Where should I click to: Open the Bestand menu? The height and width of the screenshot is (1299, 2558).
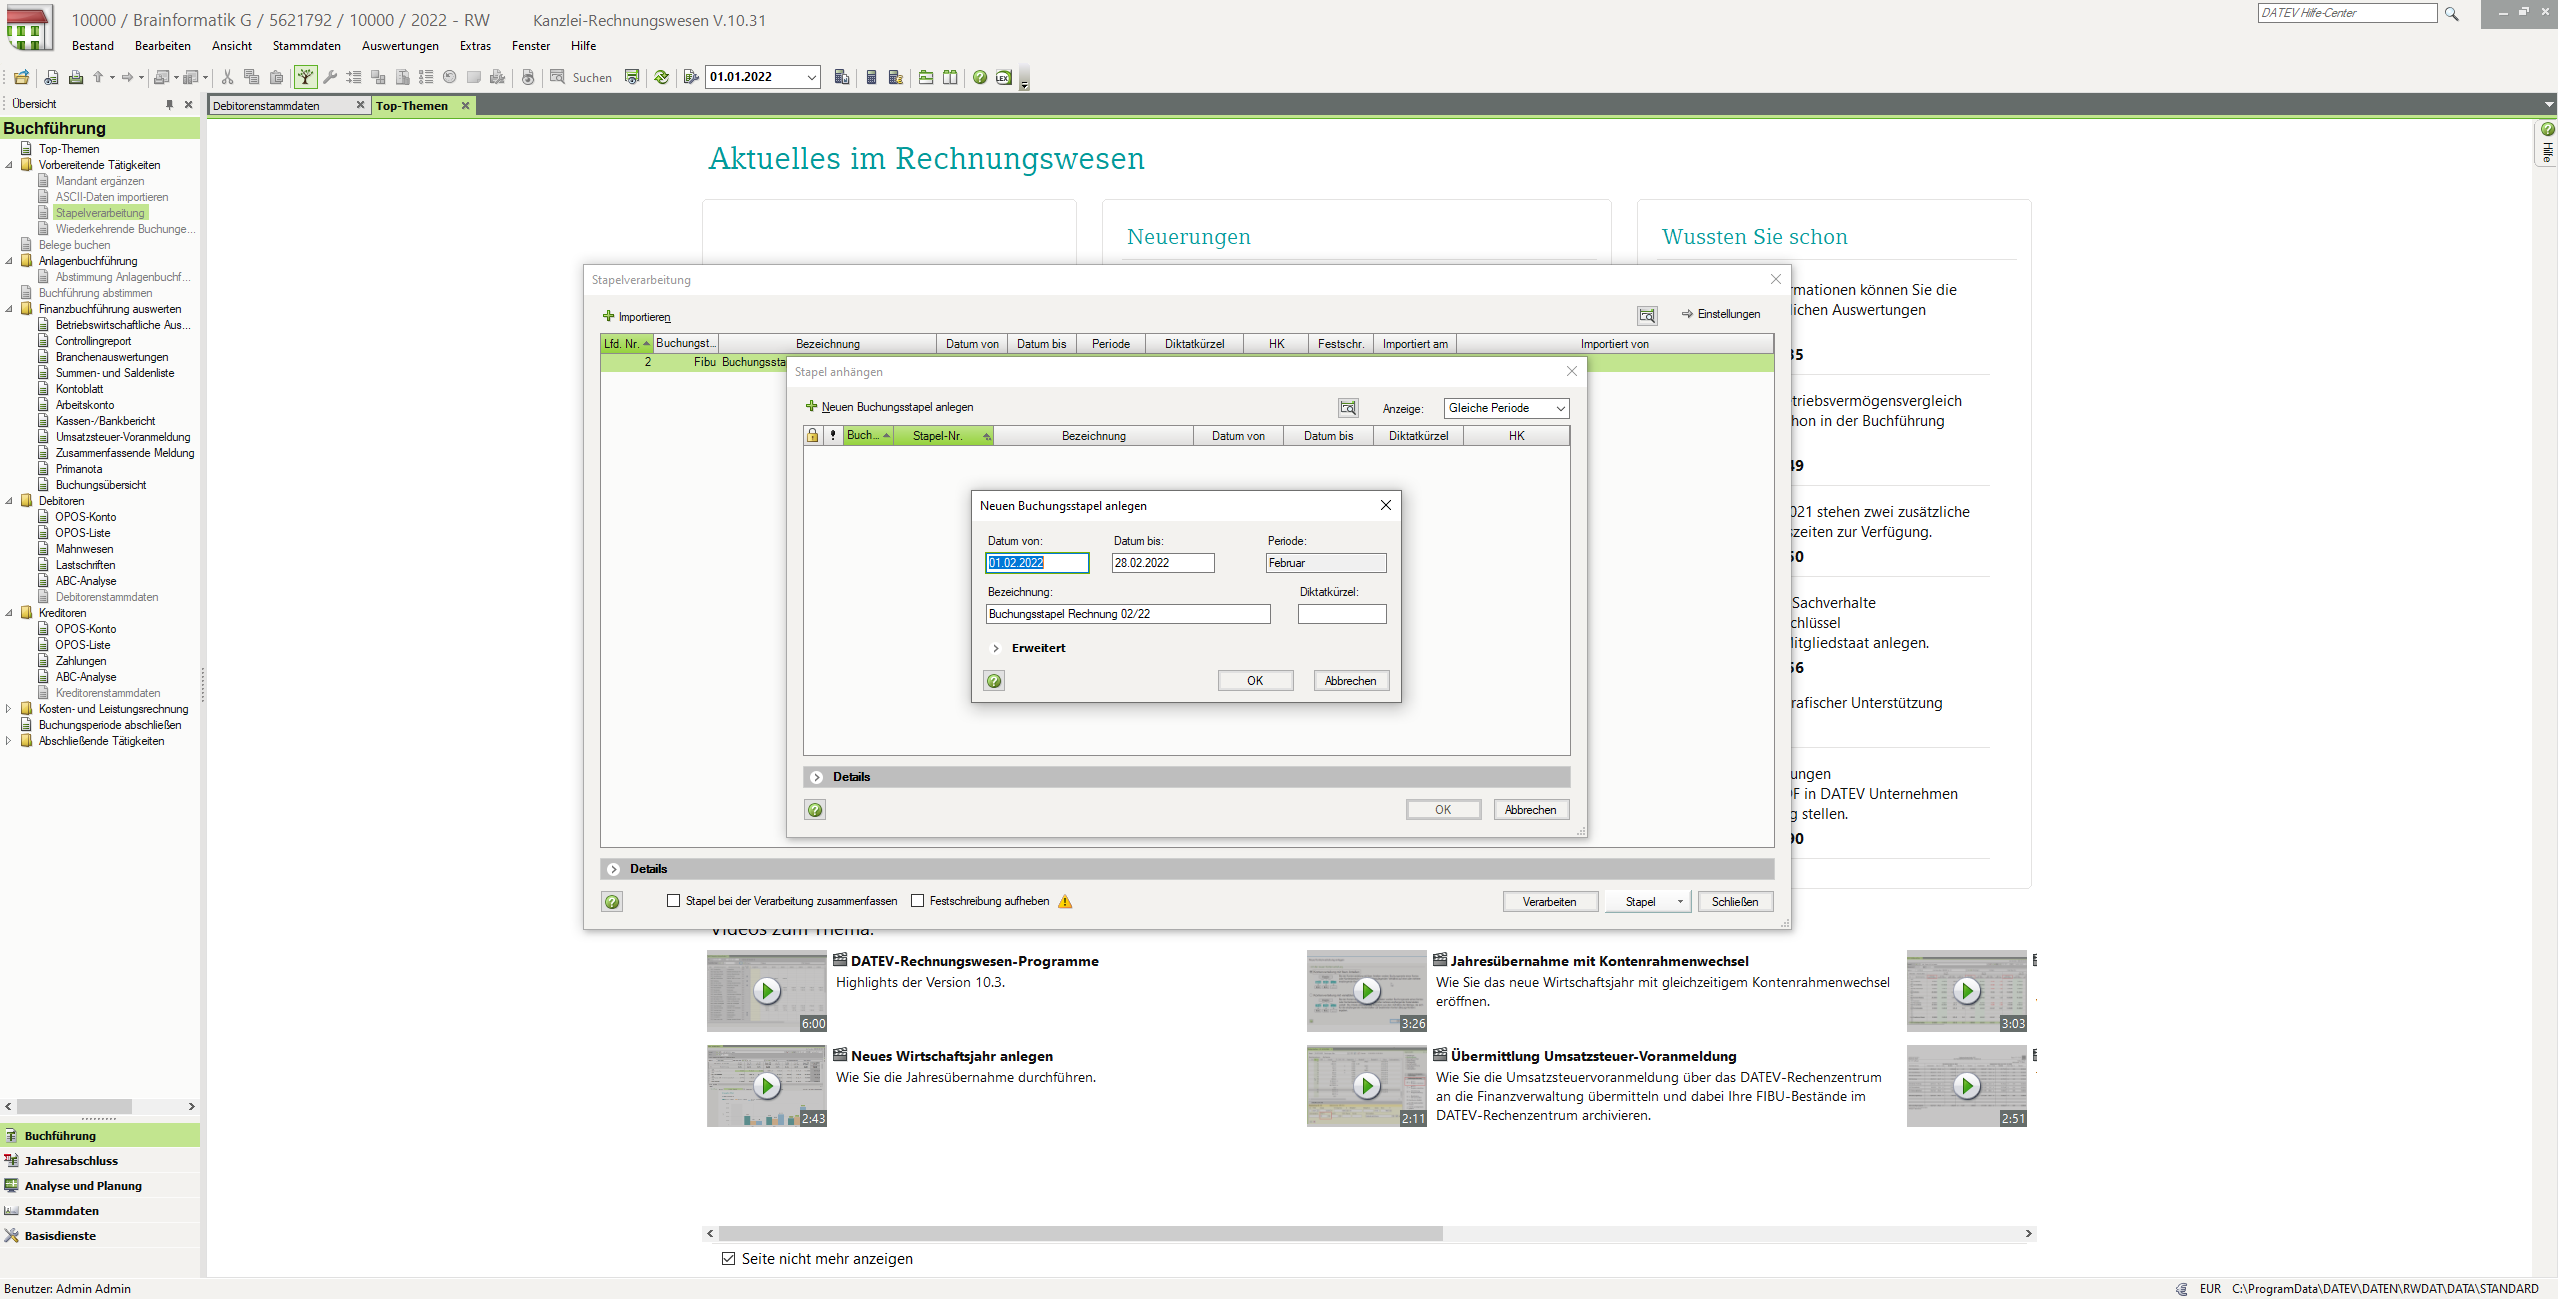(x=93, y=46)
